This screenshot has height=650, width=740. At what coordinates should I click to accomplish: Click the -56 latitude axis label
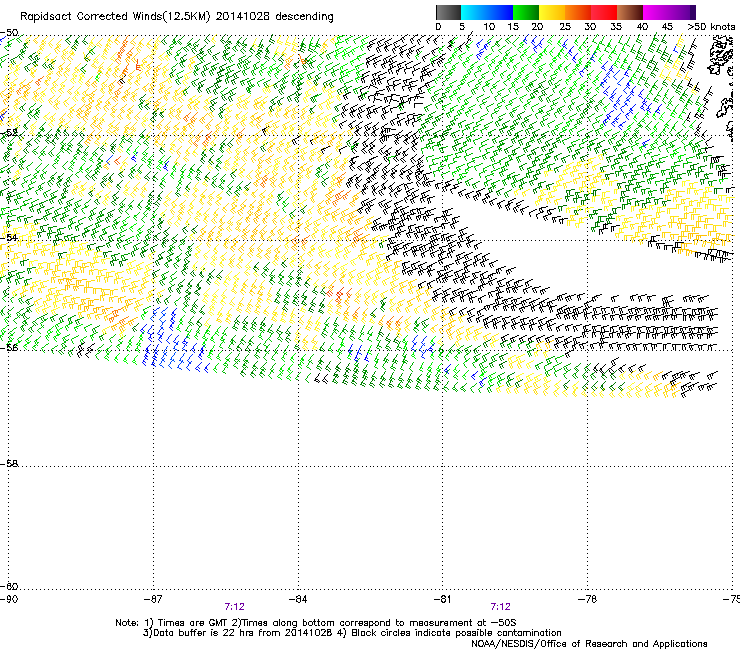tap(9, 347)
